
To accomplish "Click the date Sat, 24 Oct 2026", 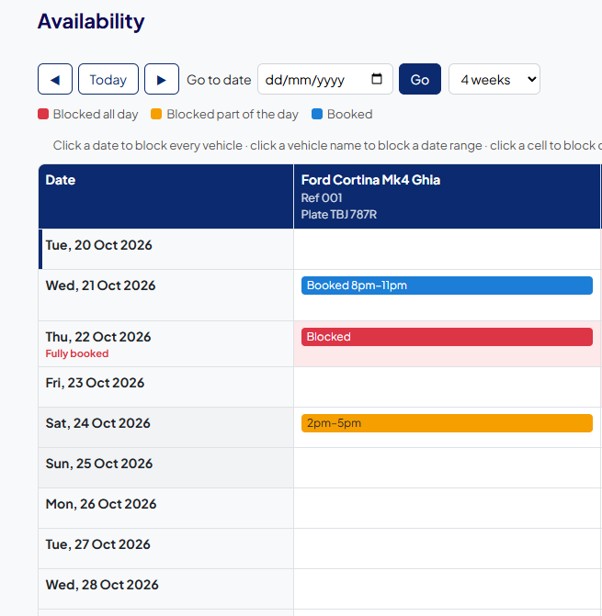I will point(98,424).
